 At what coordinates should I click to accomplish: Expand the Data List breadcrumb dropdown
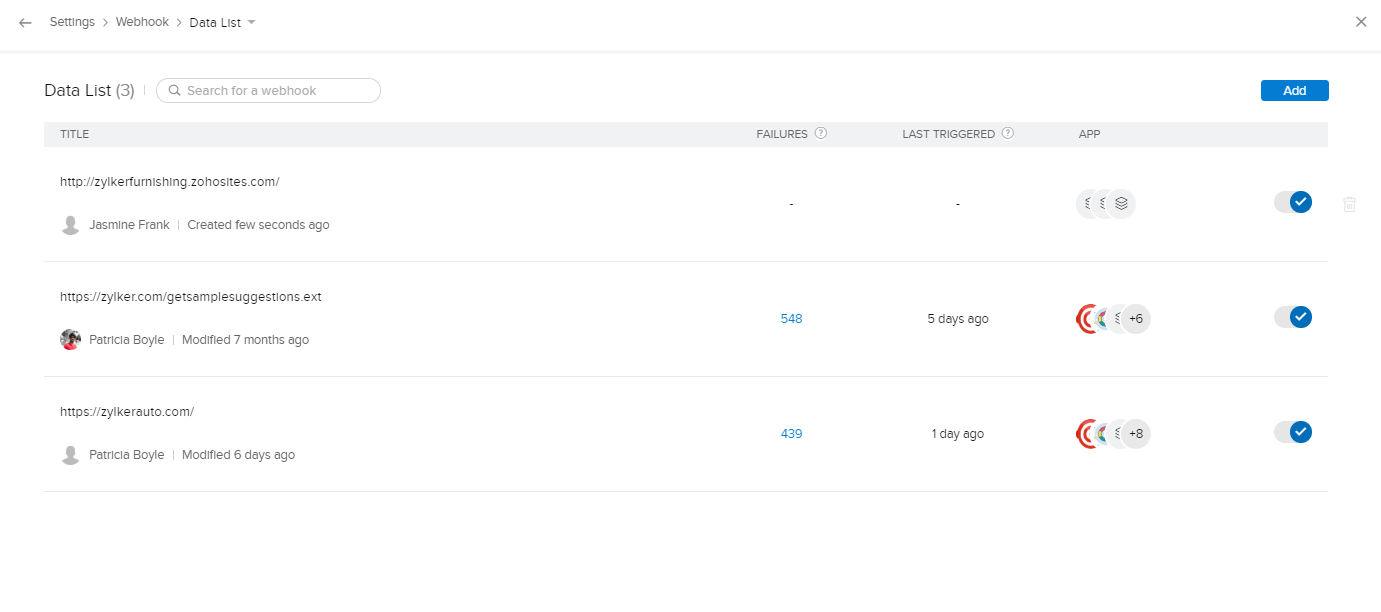(251, 22)
